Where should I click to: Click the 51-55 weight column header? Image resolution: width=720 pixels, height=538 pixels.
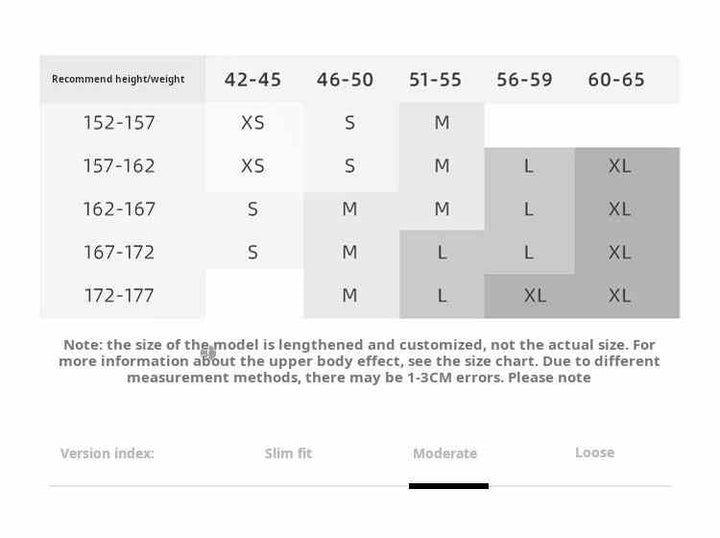click(435, 79)
